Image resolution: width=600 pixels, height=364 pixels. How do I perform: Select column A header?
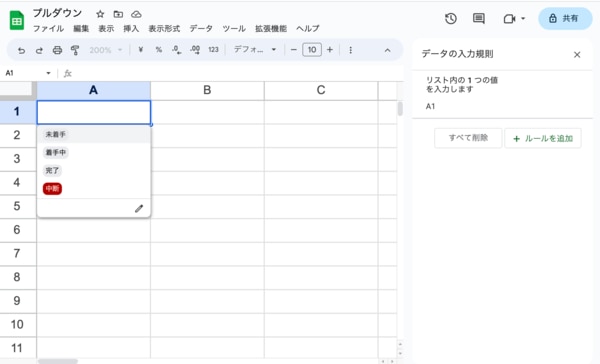[x=93, y=91]
